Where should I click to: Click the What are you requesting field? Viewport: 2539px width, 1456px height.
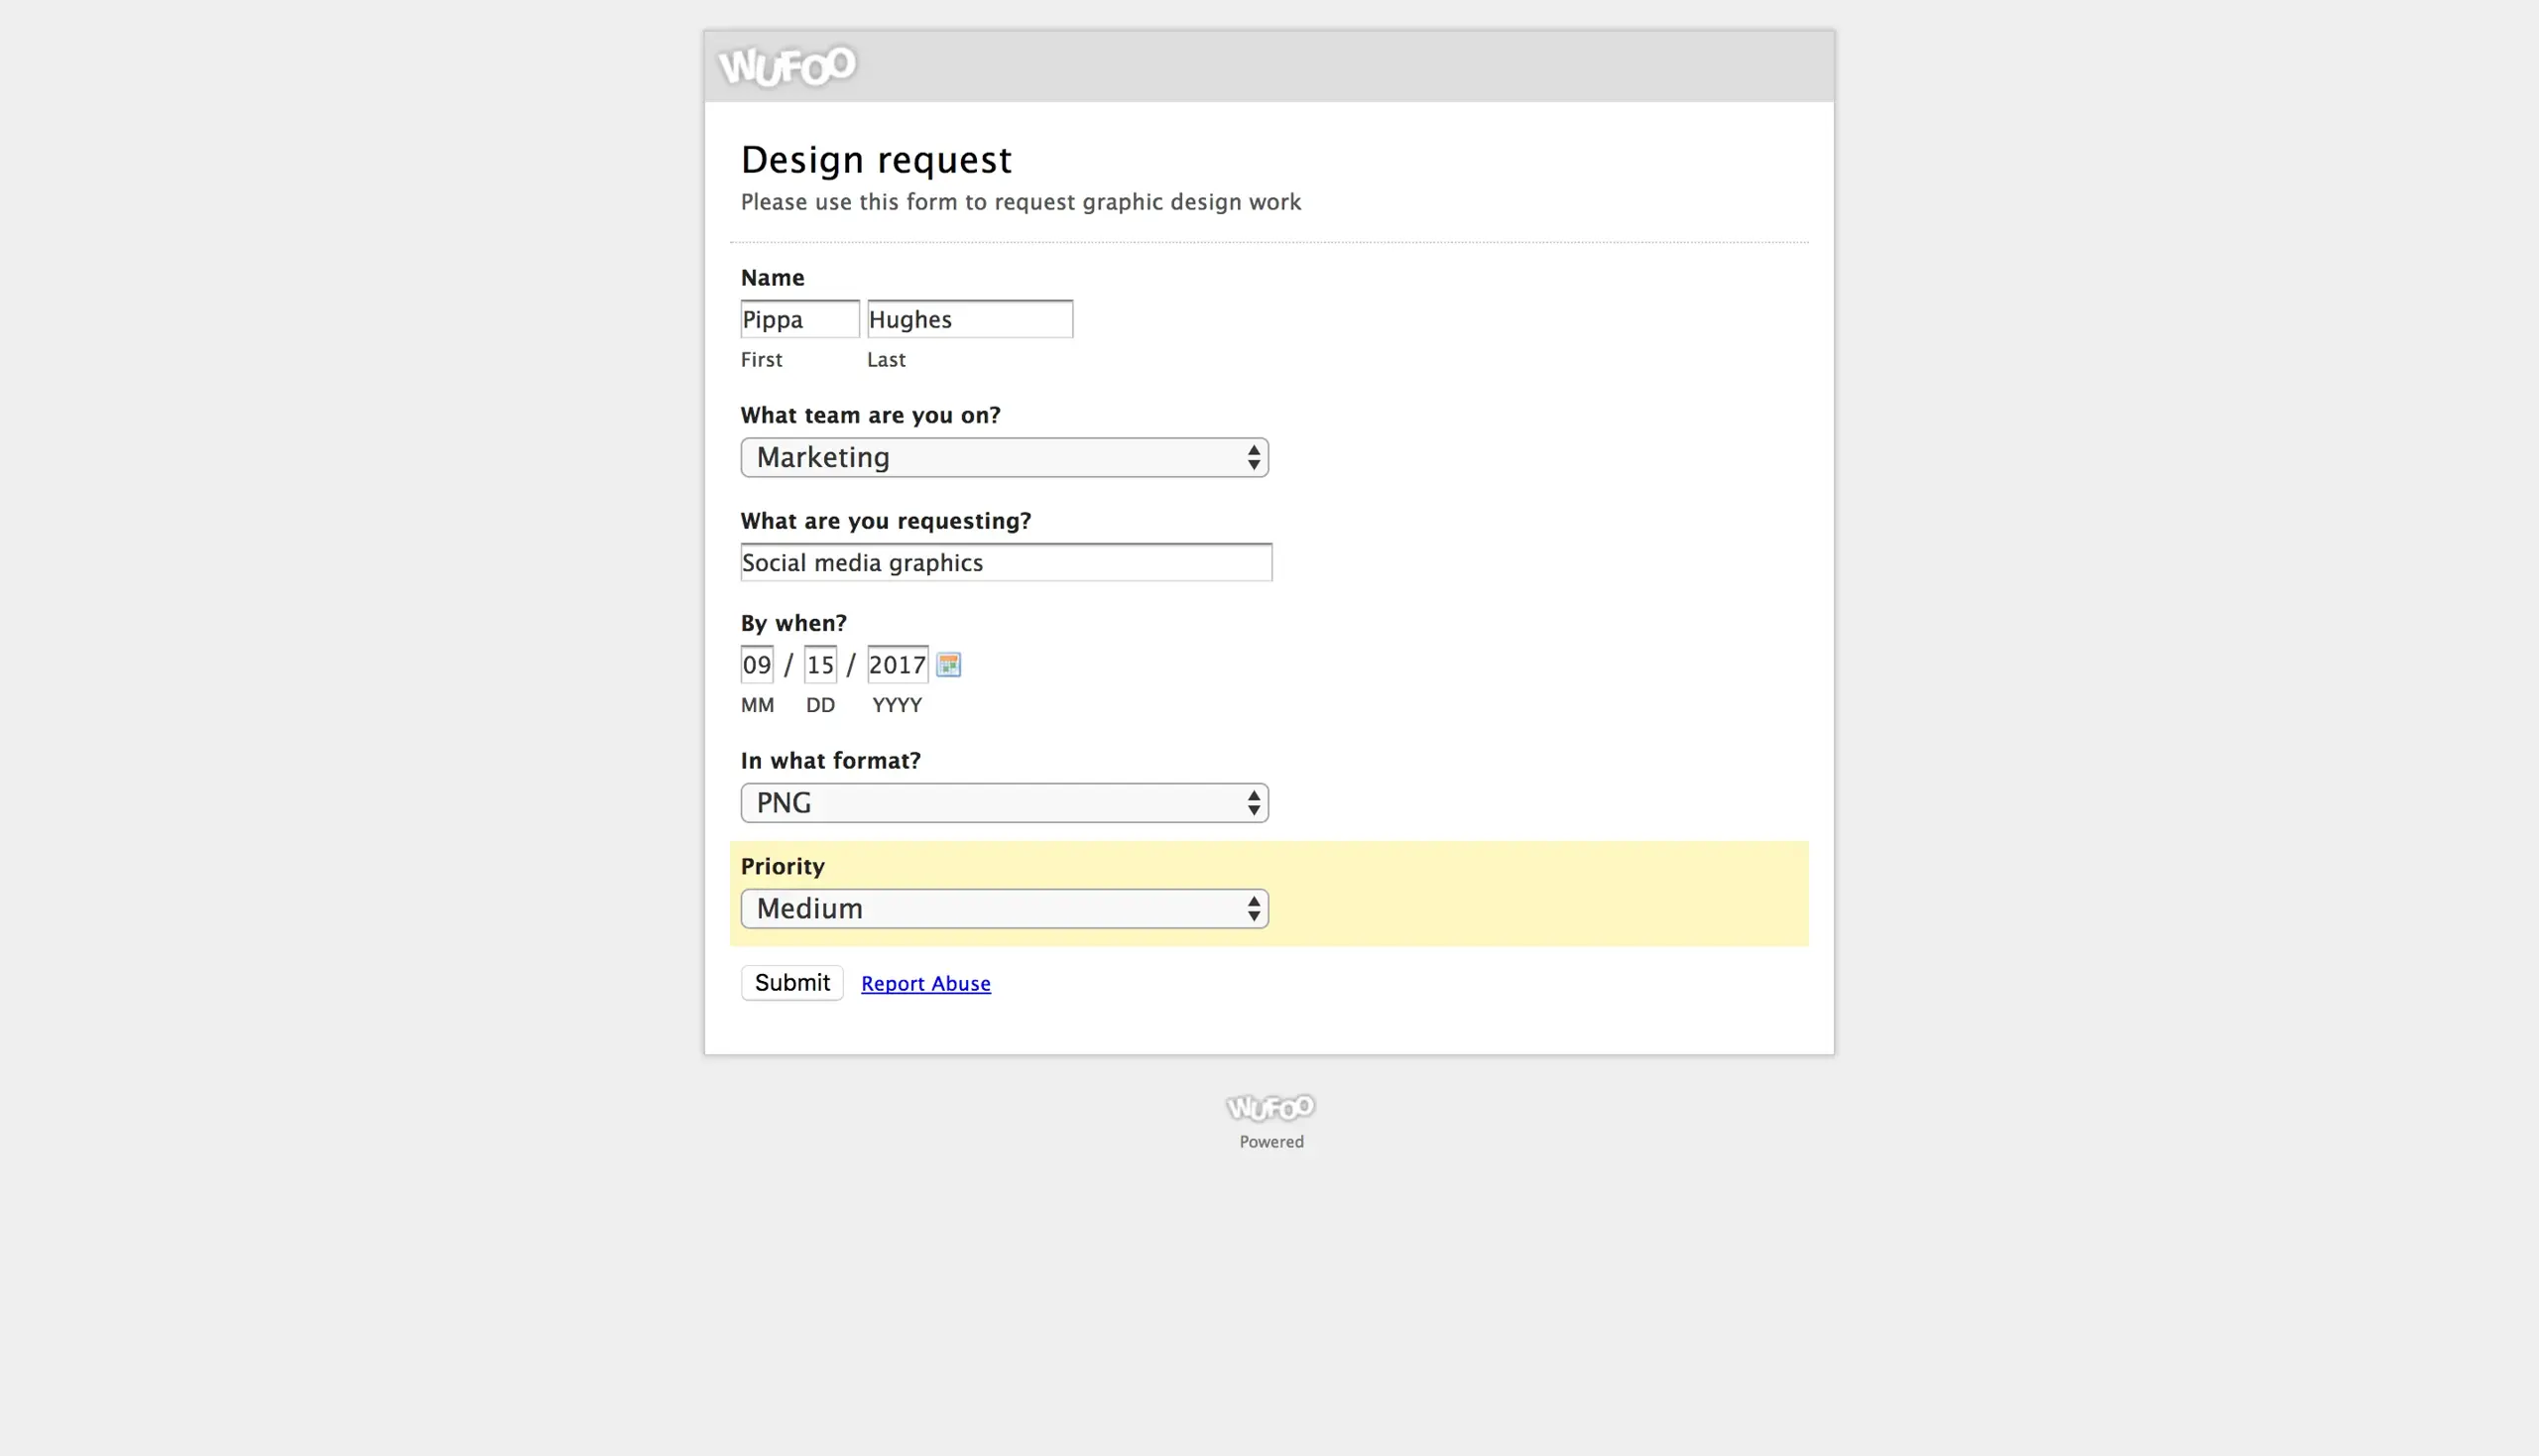tap(1005, 561)
